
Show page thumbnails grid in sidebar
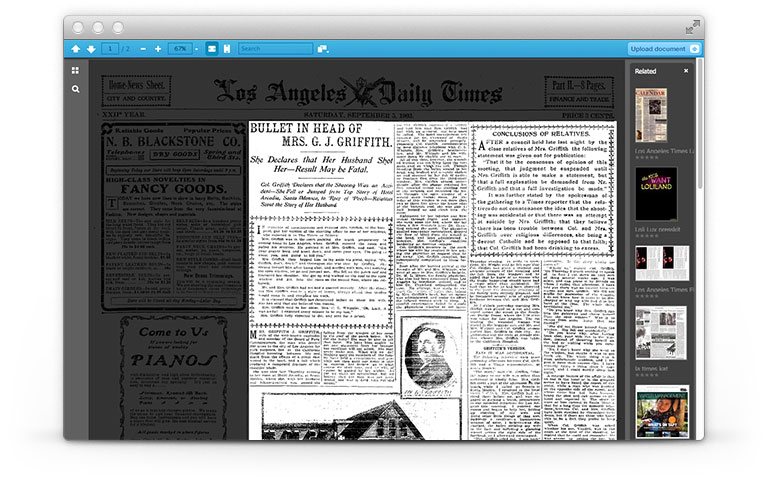tap(75, 71)
